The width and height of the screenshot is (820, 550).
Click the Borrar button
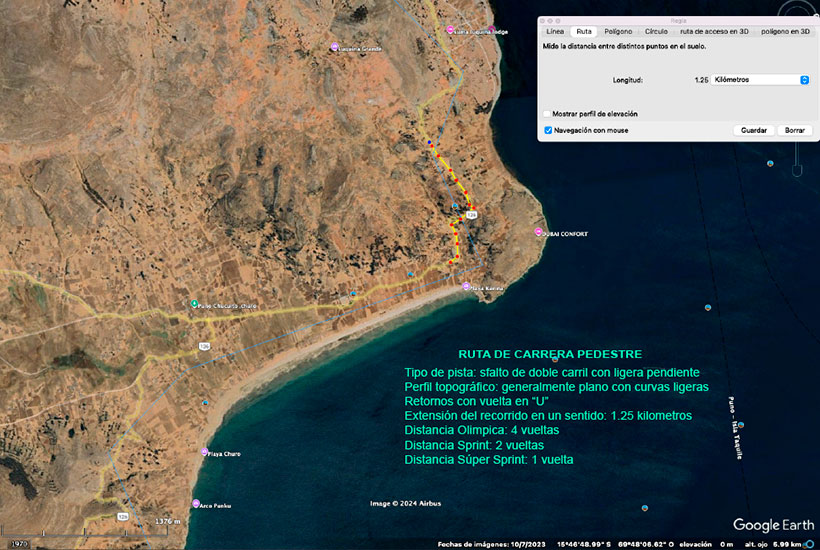794,130
